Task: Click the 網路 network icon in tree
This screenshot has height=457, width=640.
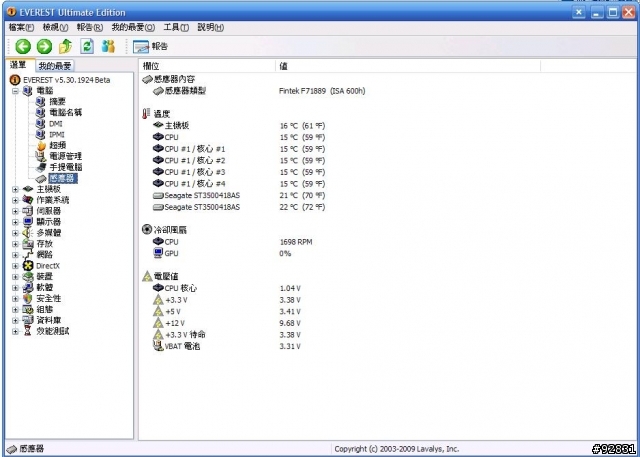Action: click(28, 255)
